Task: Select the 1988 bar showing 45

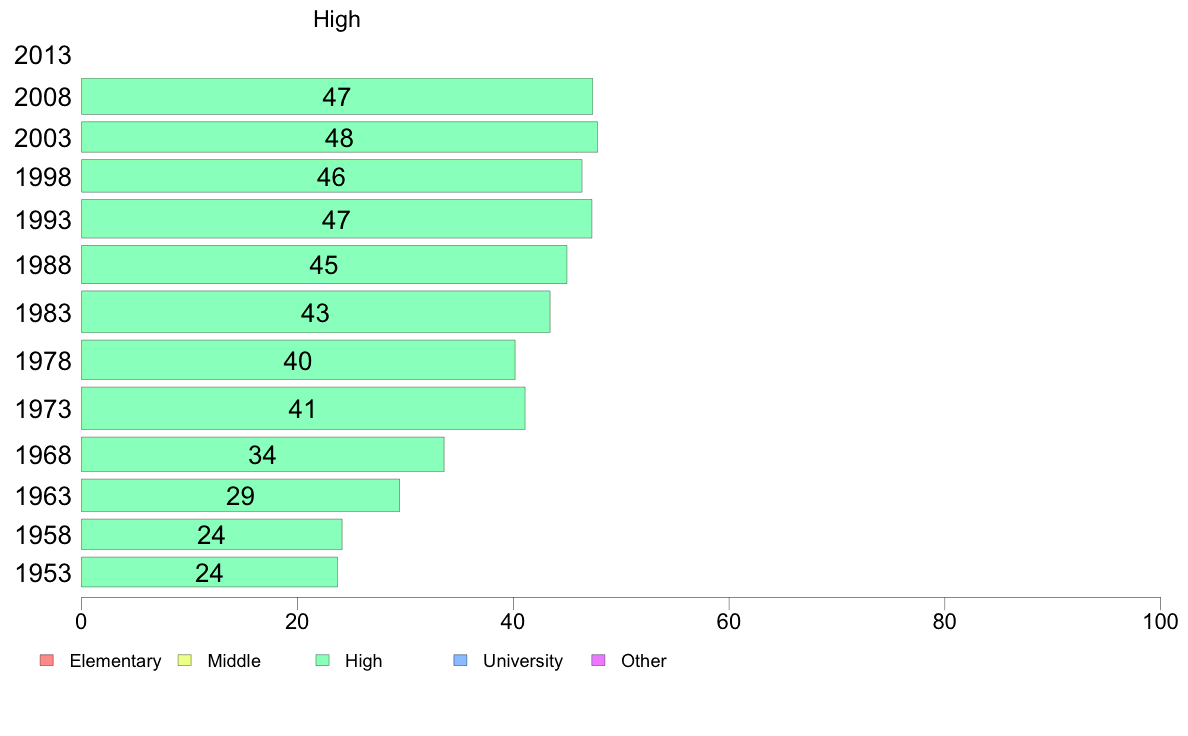Action: point(324,265)
